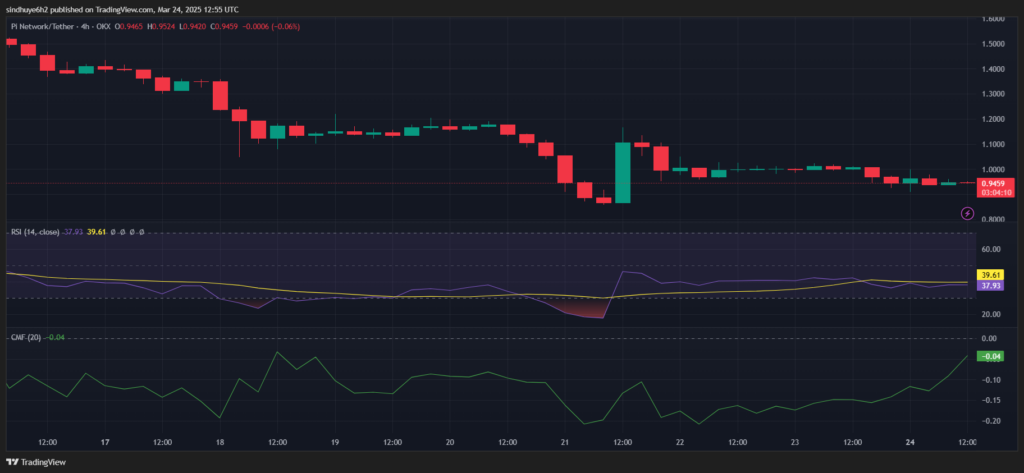Click the green −0.04 value in CMF legend
The width and height of the screenshot is (1024, 473).
[56, 337]
